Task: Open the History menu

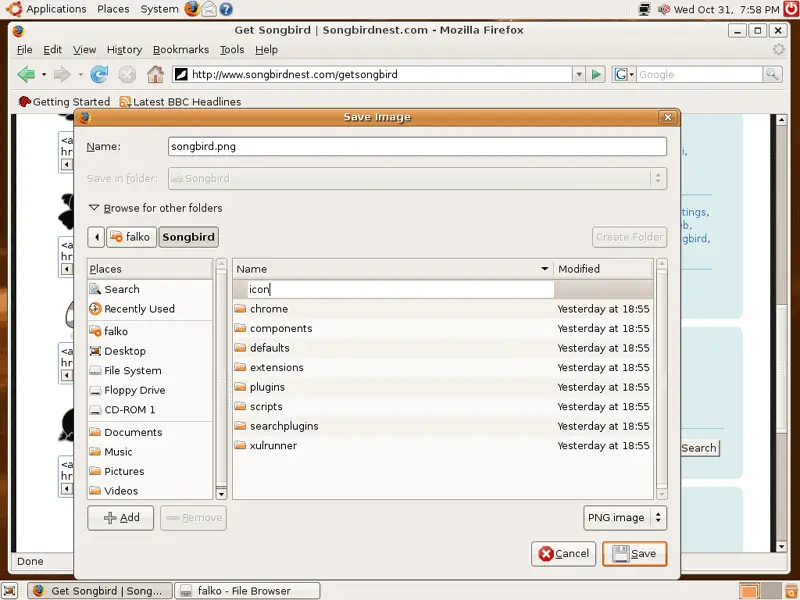Action: coord(124,49)
